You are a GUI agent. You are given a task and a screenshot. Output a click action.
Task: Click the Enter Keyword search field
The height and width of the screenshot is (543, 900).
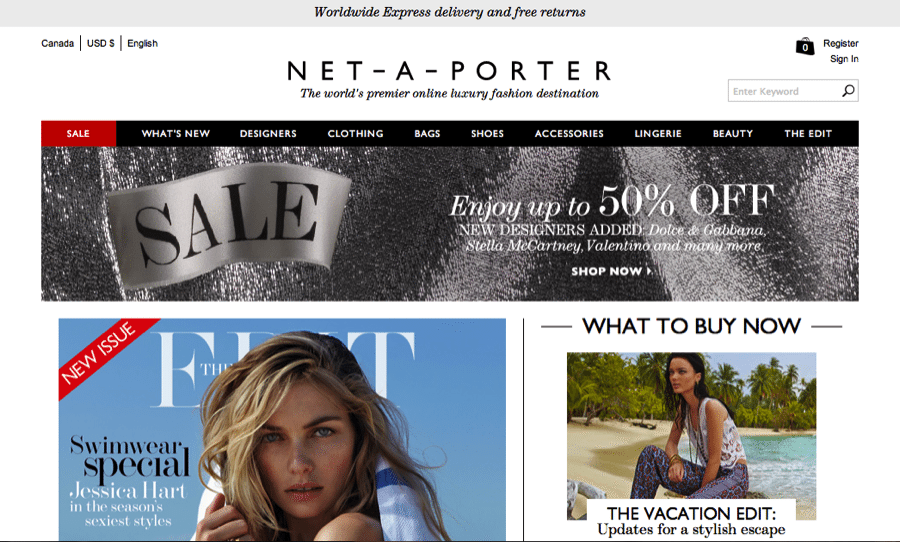(x=785, y=91)
